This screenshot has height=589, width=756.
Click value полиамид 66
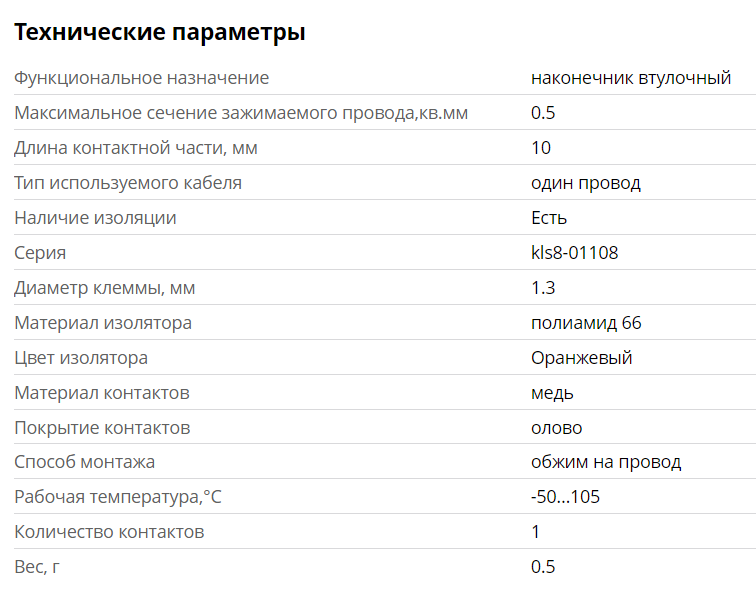586,323
